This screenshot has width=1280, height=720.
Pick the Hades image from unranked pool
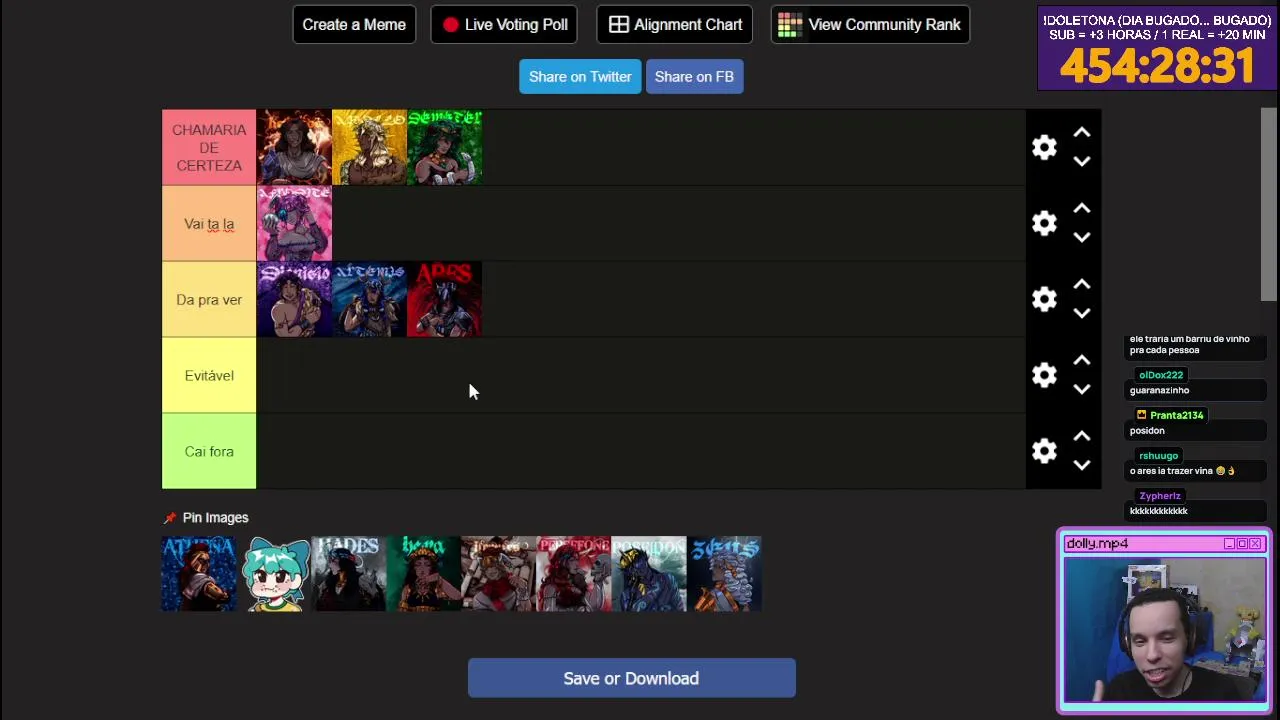click(349, 574)
